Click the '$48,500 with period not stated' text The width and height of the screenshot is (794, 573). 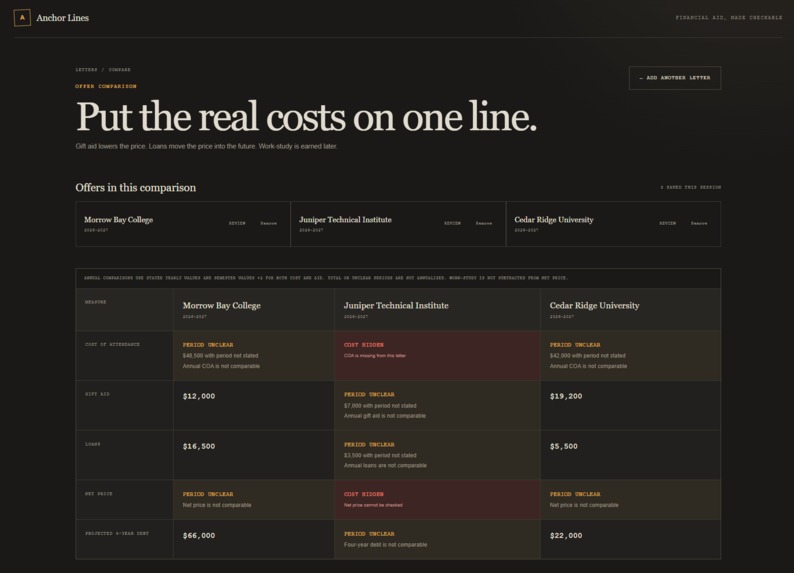(220, 356)
